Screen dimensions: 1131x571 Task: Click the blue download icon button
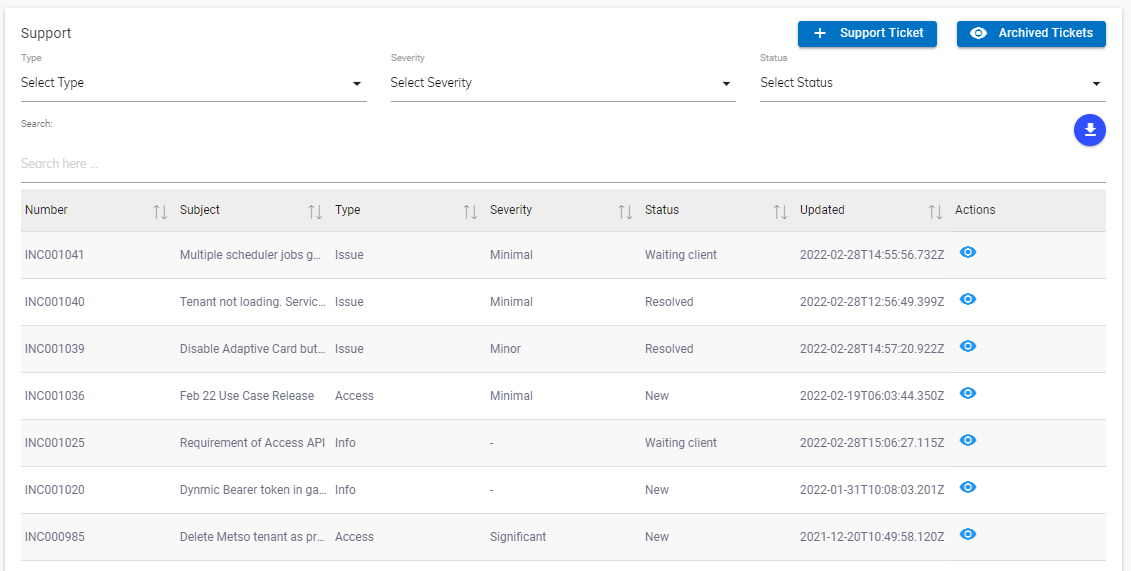[x=1089, y=130]
